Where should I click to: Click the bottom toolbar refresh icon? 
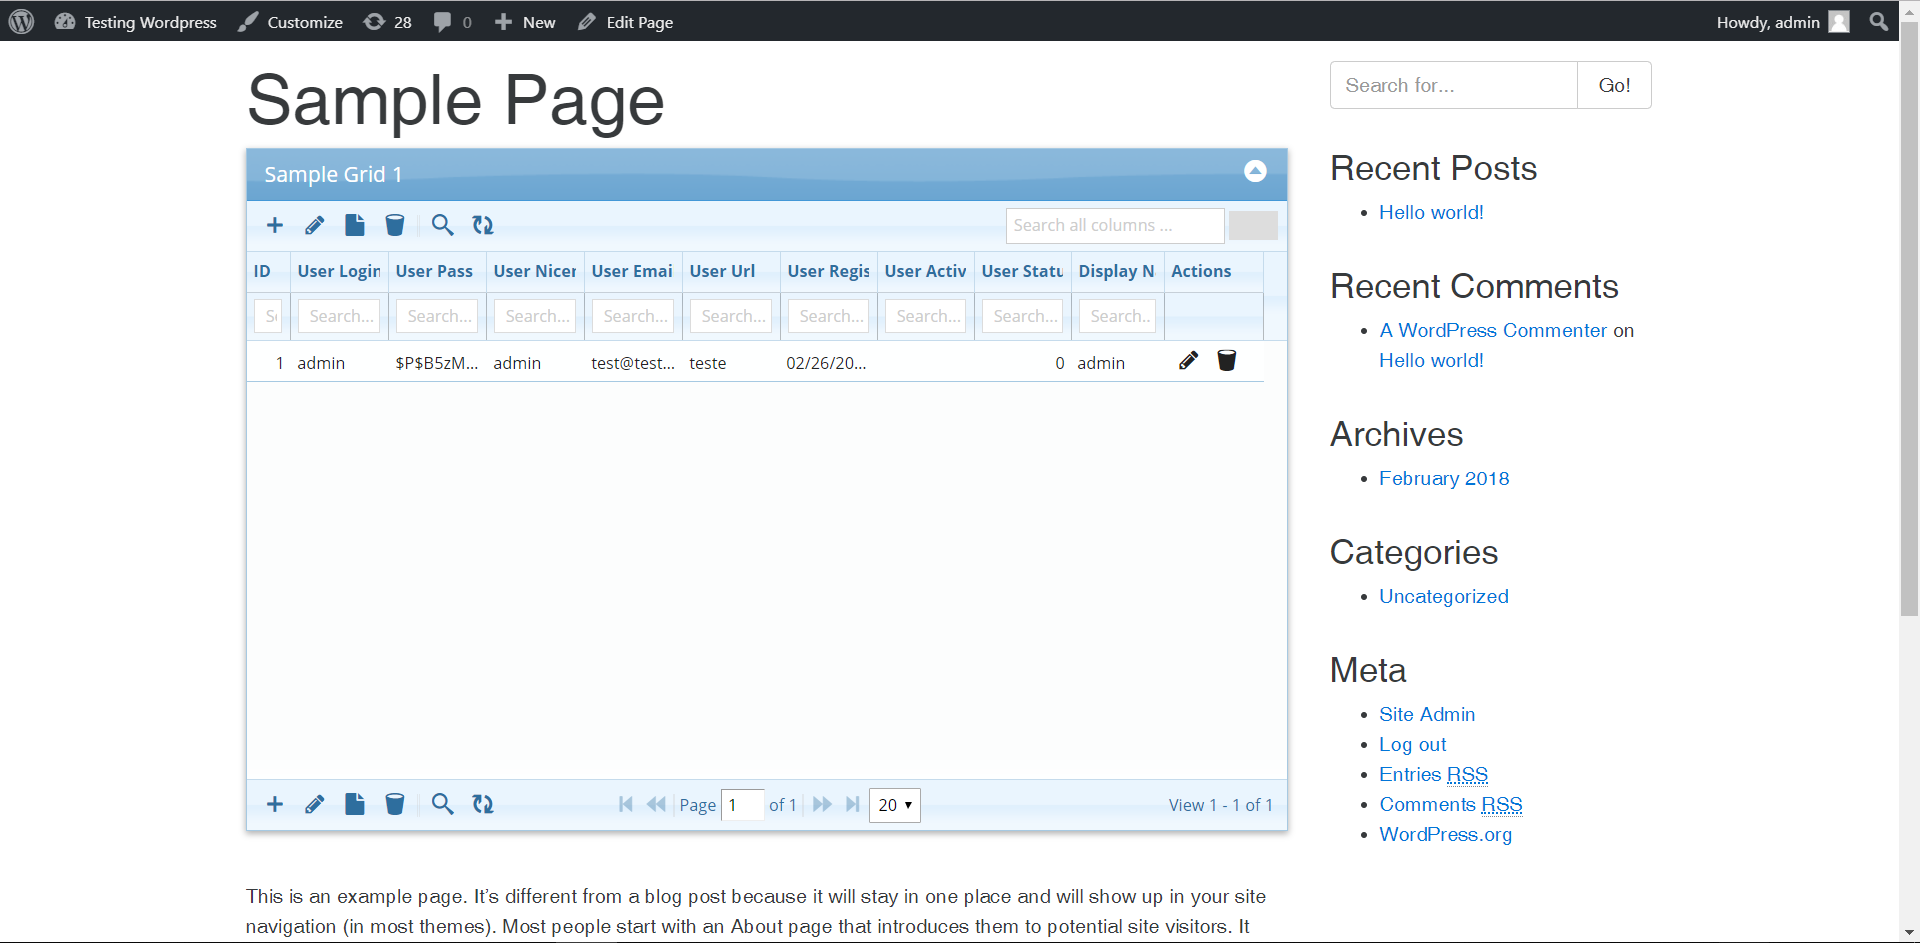click(483, 804)
